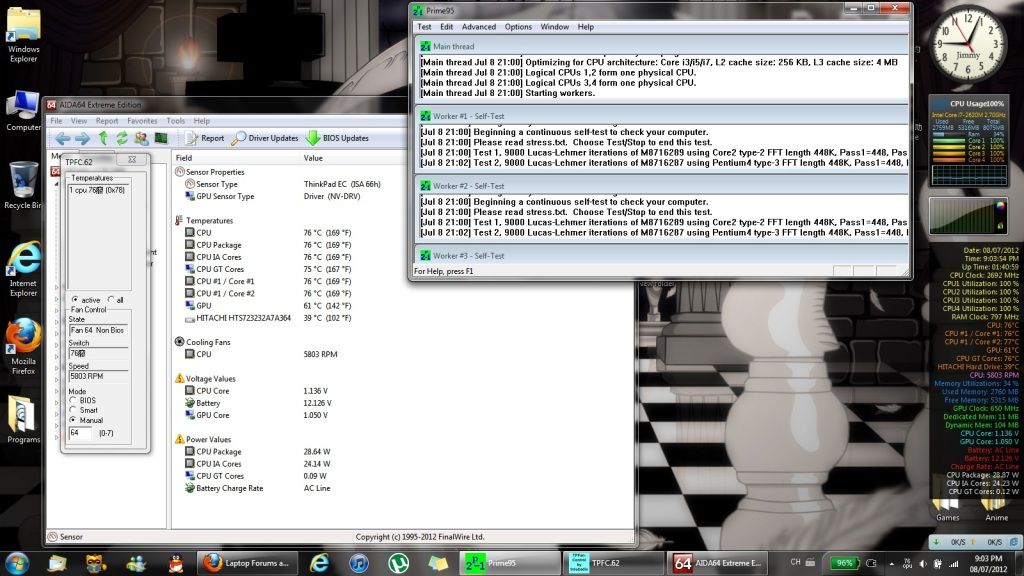
Task: Click Temperatures thermometer group icon
Action: 179,221
